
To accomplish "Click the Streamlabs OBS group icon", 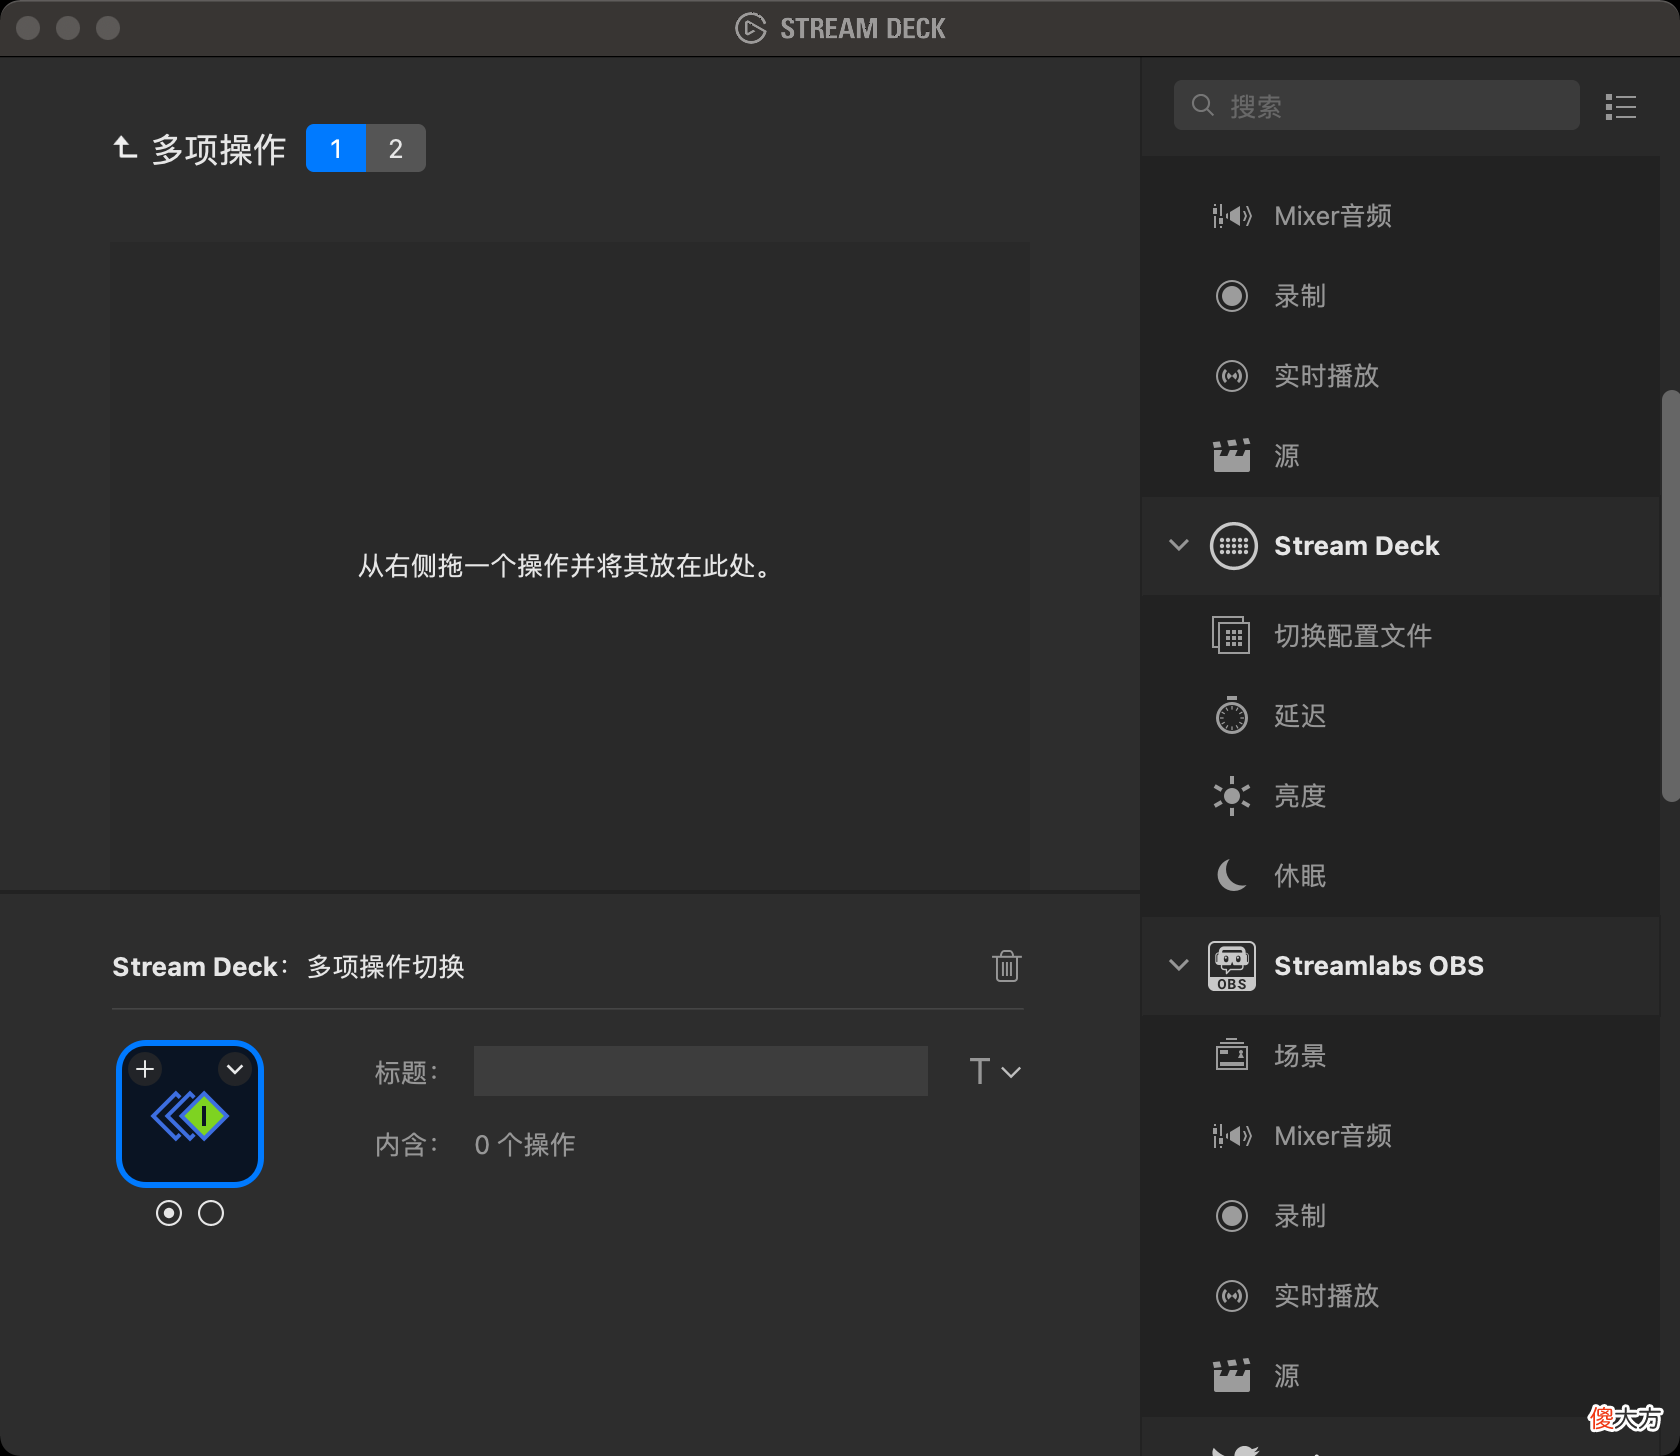I will tap(1232, 966).
